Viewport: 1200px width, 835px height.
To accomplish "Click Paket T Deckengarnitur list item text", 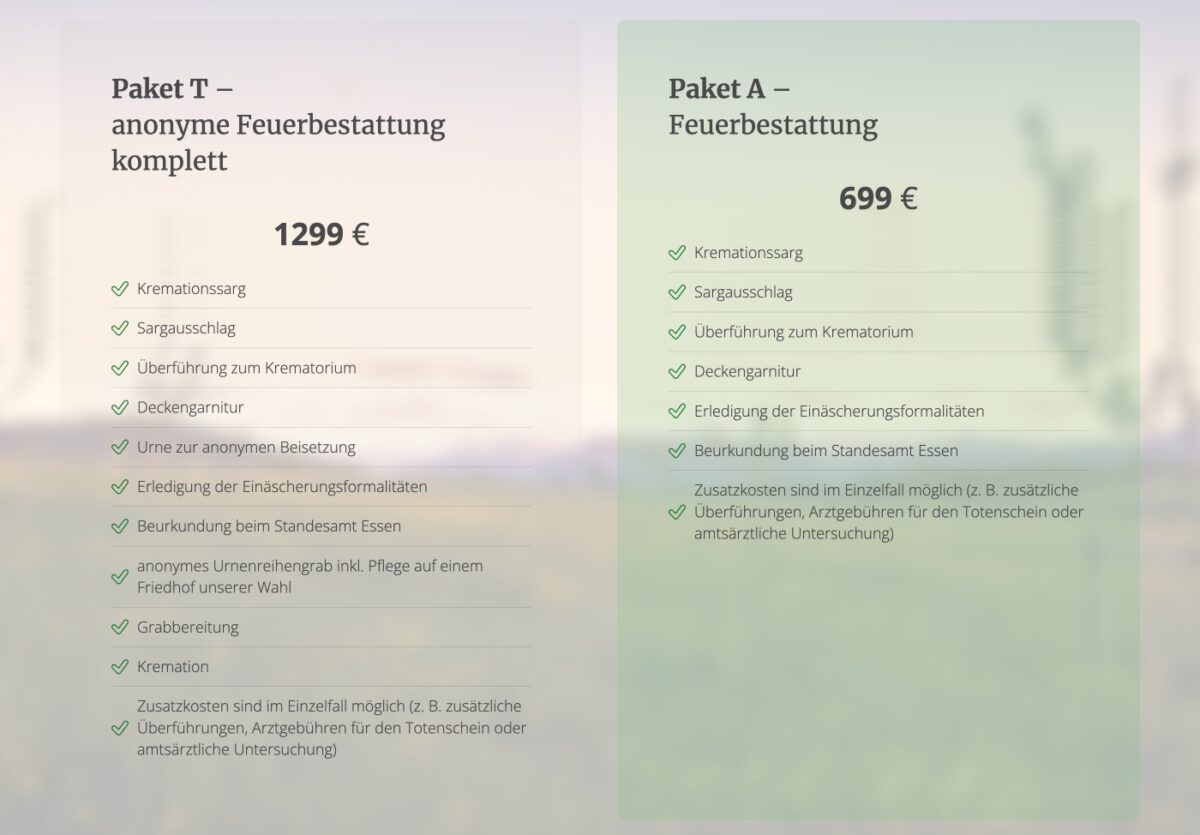I will (x=190, y=407).
